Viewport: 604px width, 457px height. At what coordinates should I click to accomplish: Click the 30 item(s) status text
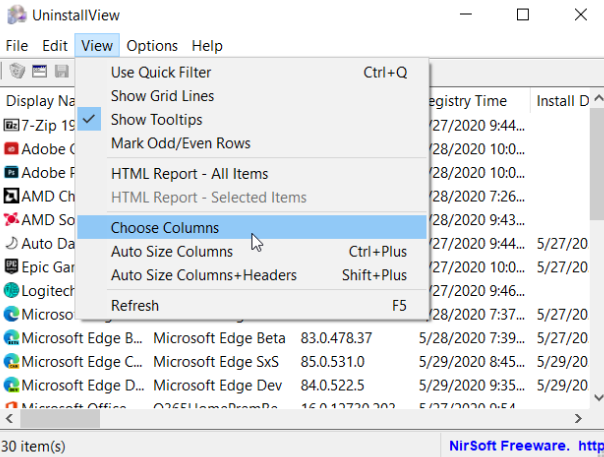(x=34, y=446)
